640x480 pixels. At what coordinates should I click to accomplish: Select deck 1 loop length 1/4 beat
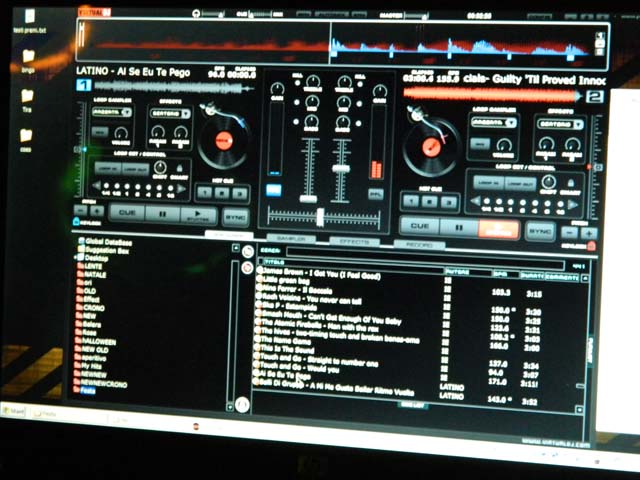[x=106, y=186]
